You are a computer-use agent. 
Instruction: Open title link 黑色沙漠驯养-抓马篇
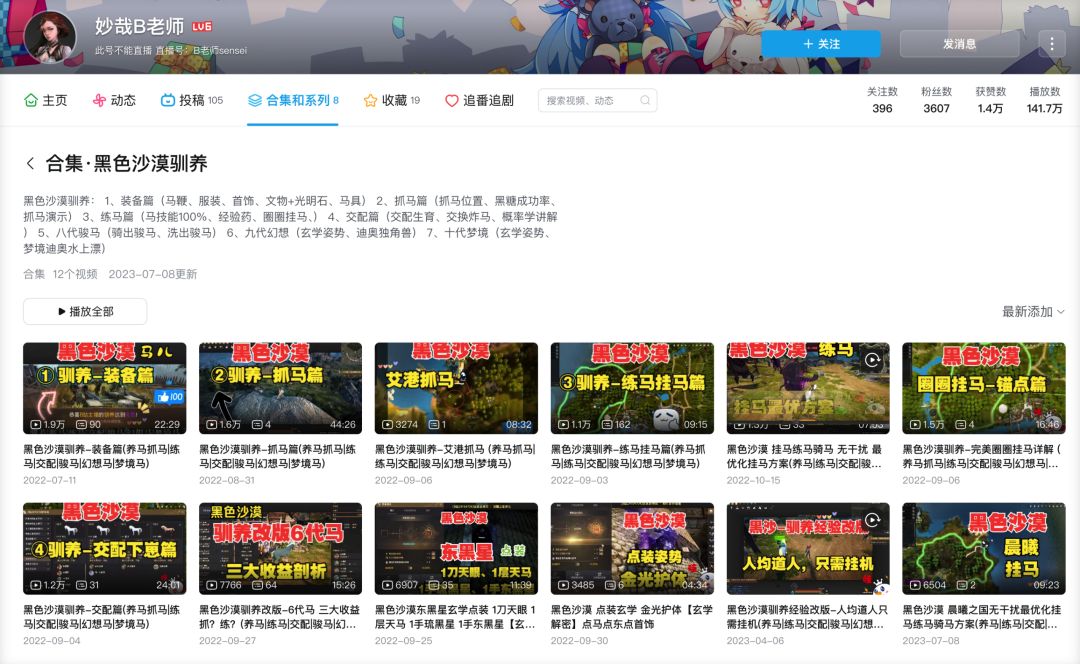click(x=278, y=456)
